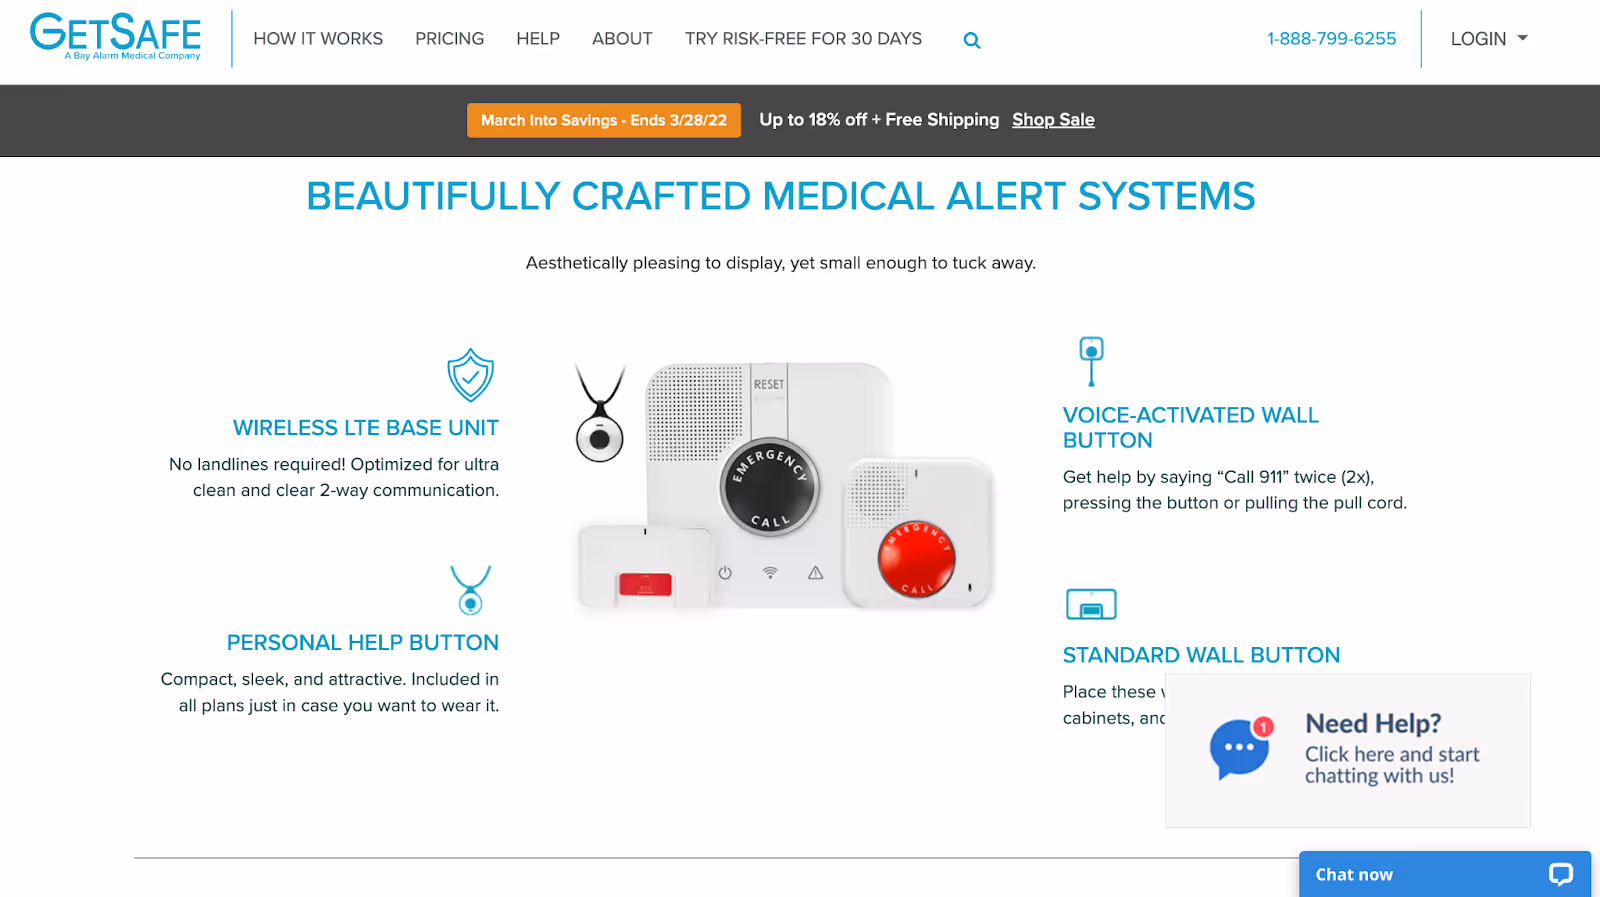Click the search magnifier icon in navbar
The image size is (1600, 897).
tap(971, 40)
